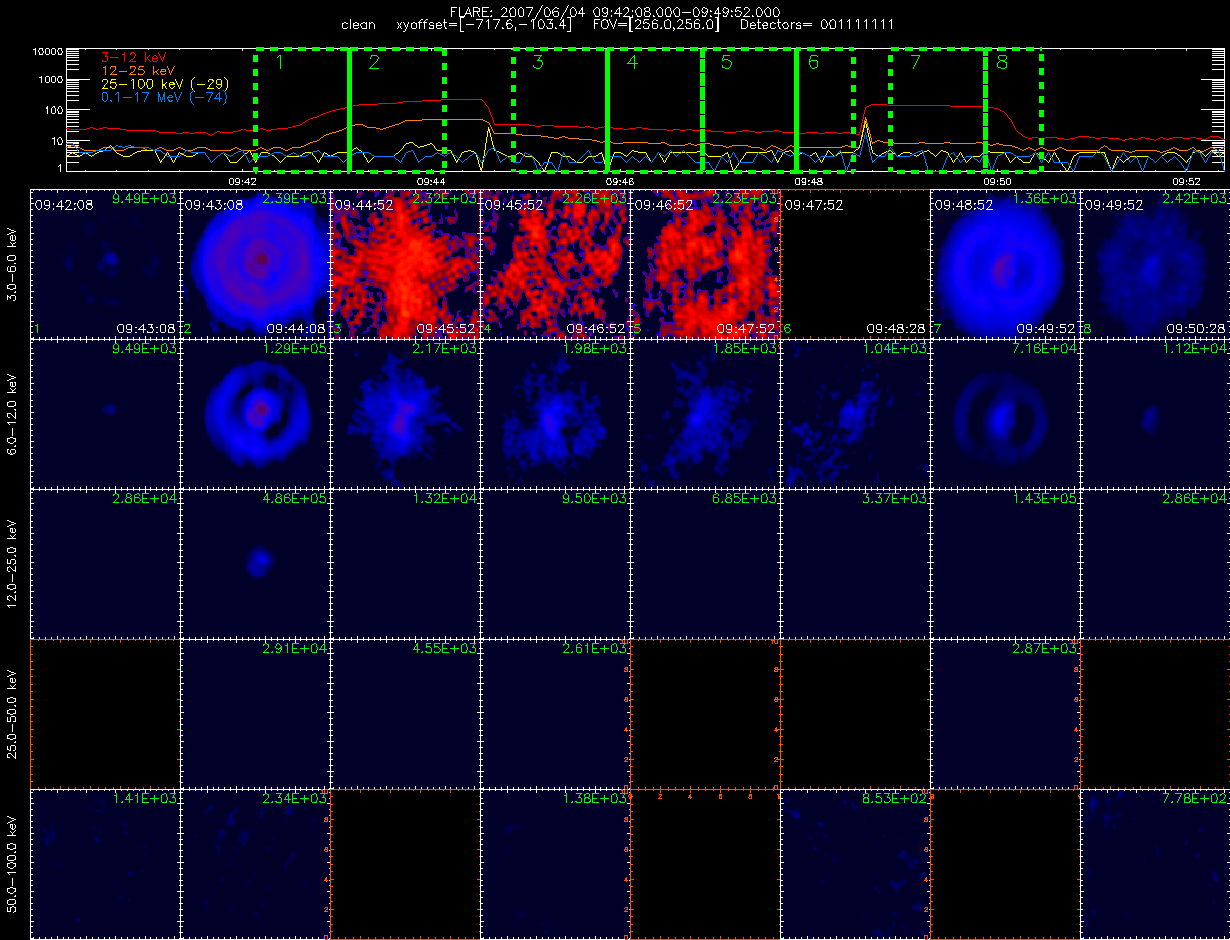1230x940 pixels.
Task: Open 3-6 keV image starting 09:49:52
Action: click(1155, 263)
